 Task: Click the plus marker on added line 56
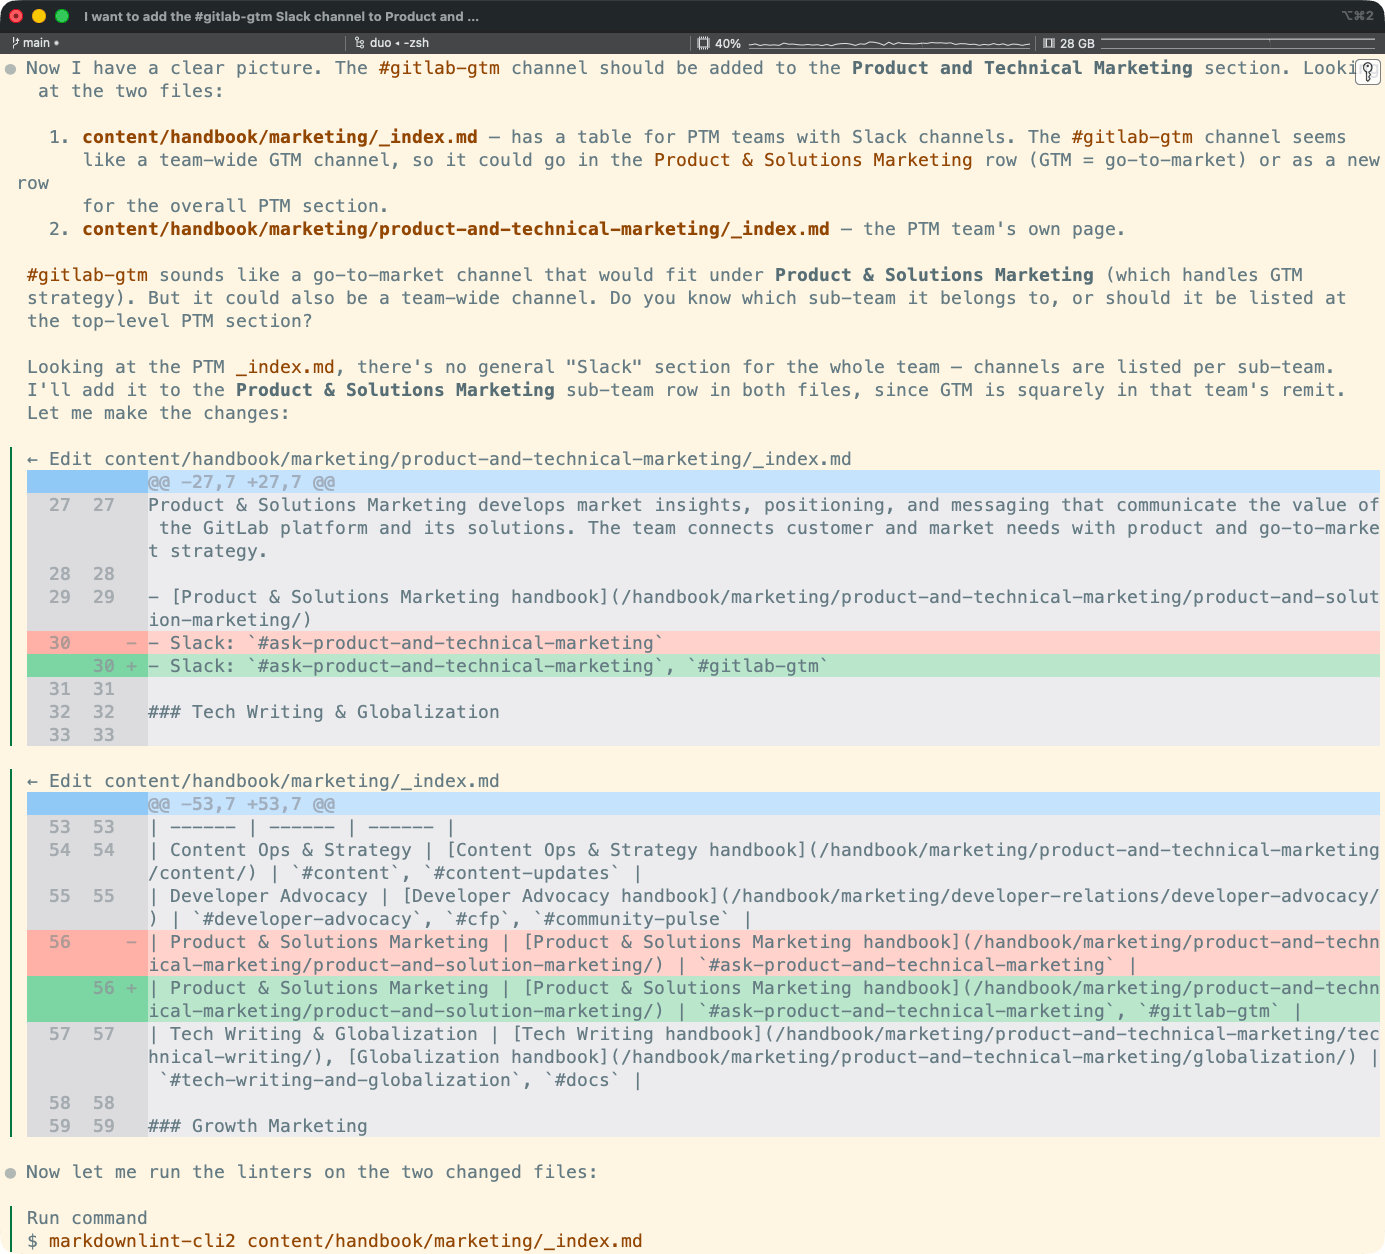coord(131,988)
